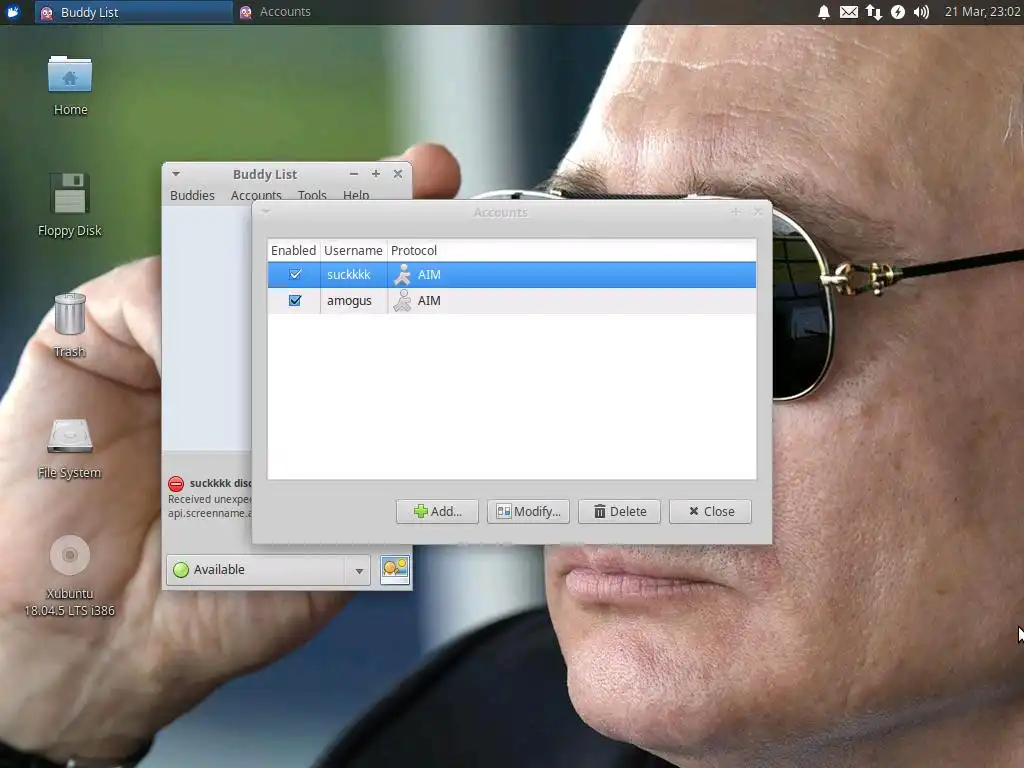Open the network connection tray icon
Screen dimensions: 1024x768
tap(874, 12)
